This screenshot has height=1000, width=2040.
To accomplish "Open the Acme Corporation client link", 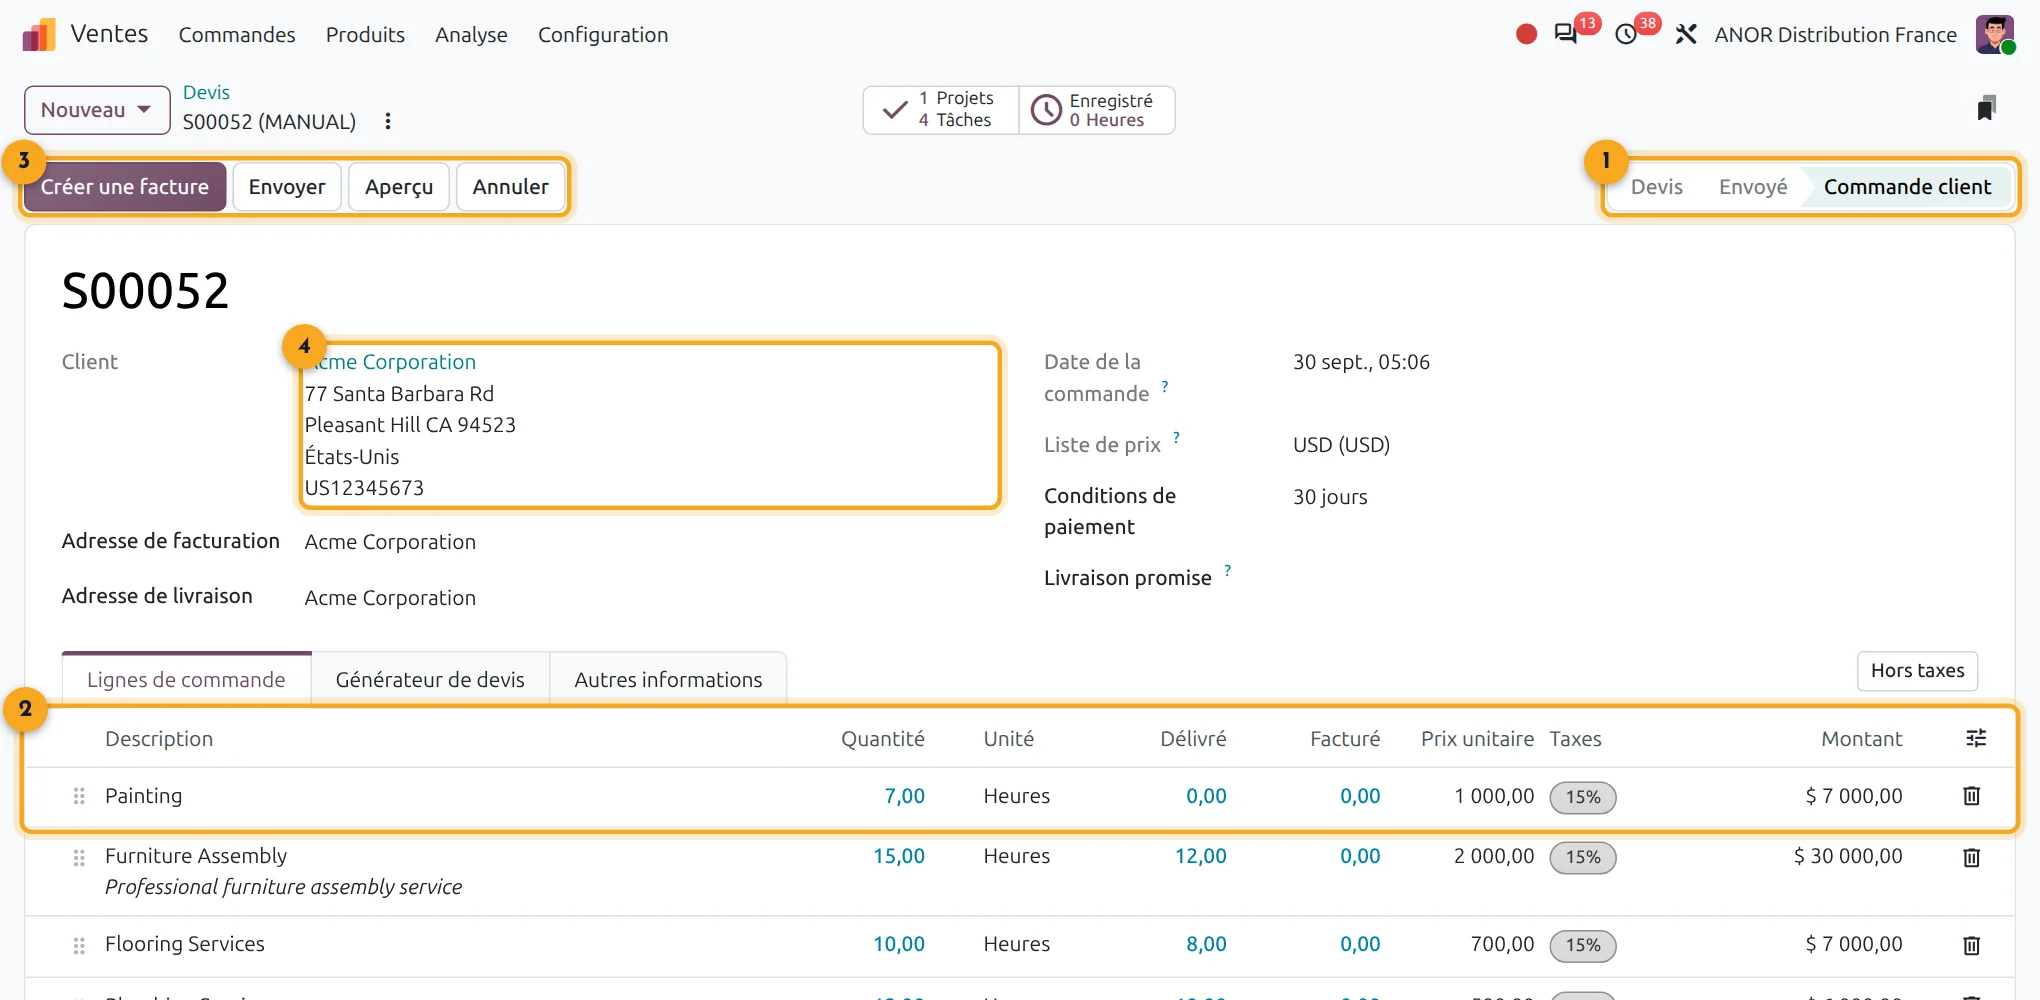I will [390, 362].
